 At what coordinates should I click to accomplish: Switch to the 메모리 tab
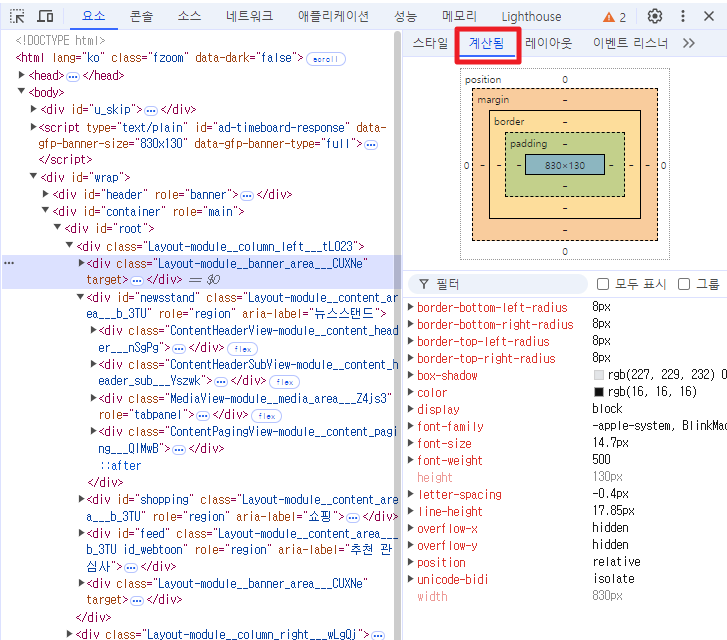(459, 16)
